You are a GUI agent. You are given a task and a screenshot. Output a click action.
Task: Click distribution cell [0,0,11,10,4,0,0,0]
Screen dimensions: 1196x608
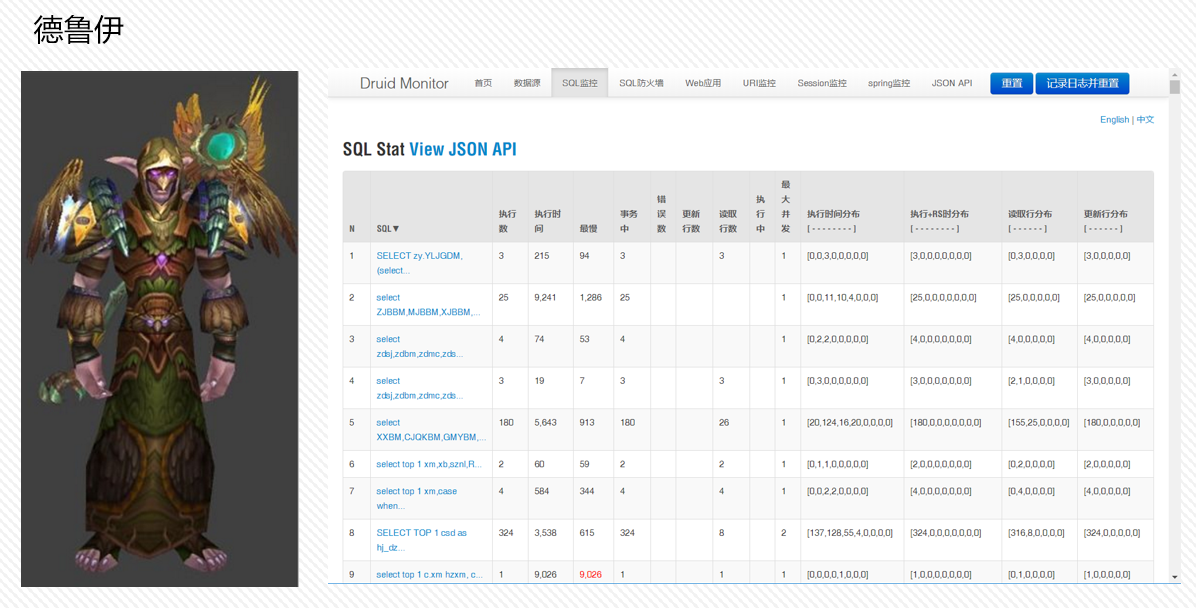[843, 298]
